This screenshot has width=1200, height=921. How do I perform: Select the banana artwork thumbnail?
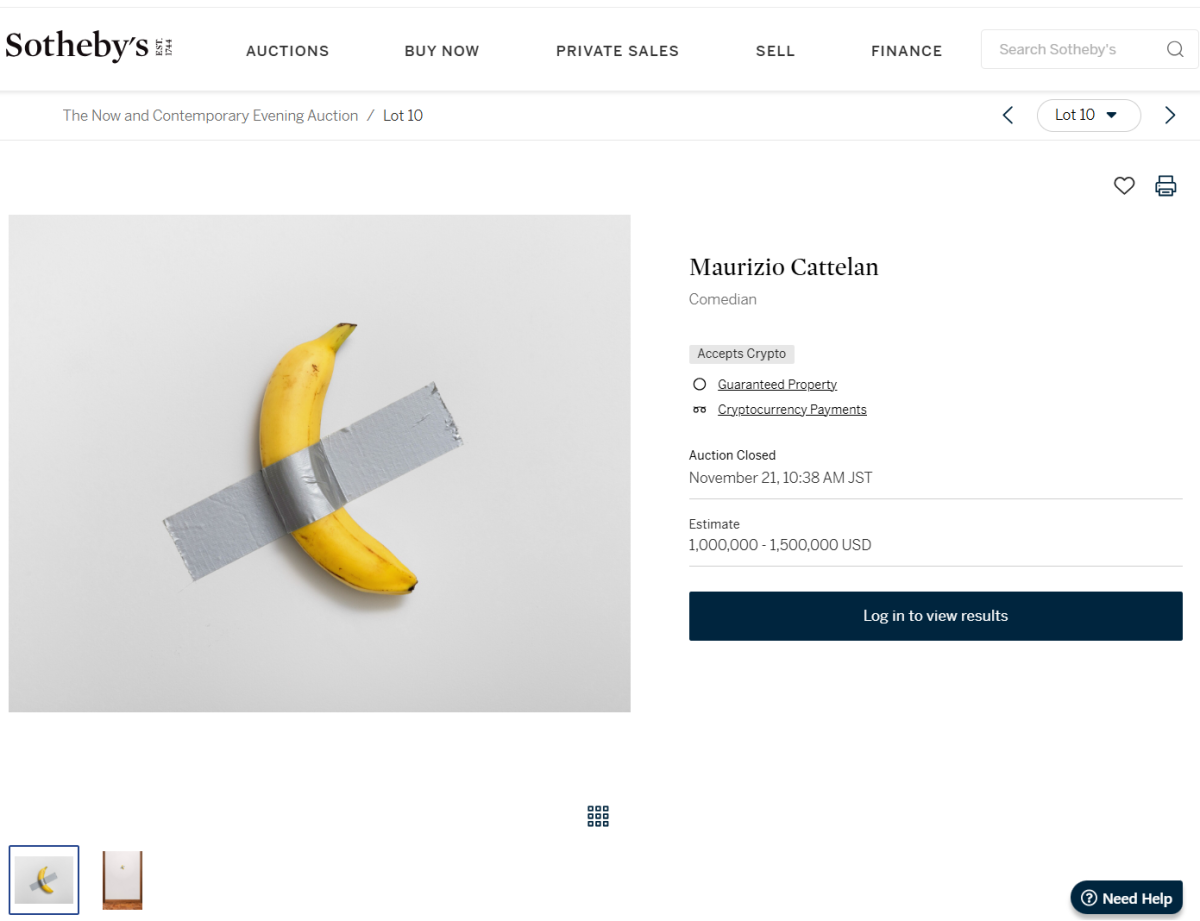point(43,879)
